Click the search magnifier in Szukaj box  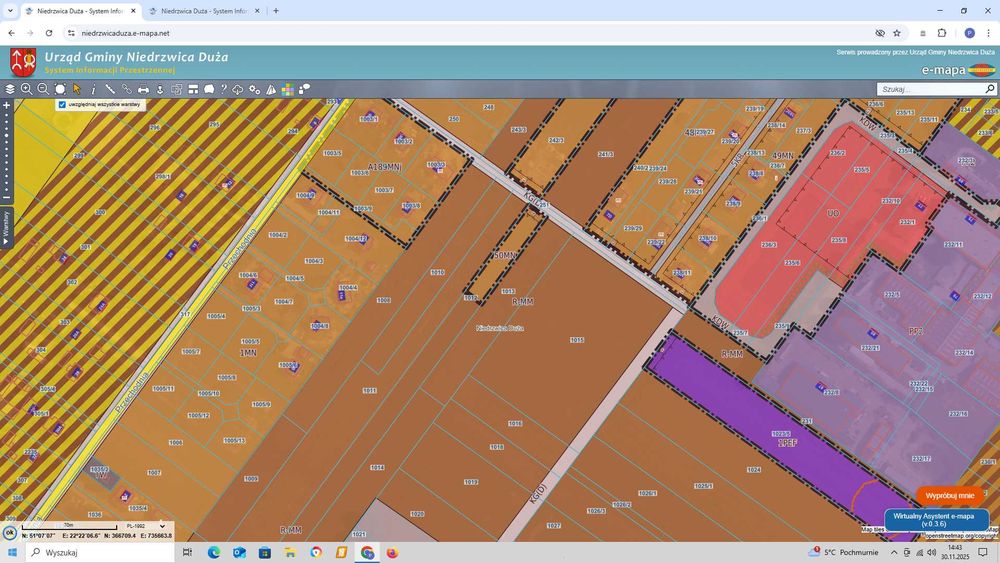(x=990, y=89)
